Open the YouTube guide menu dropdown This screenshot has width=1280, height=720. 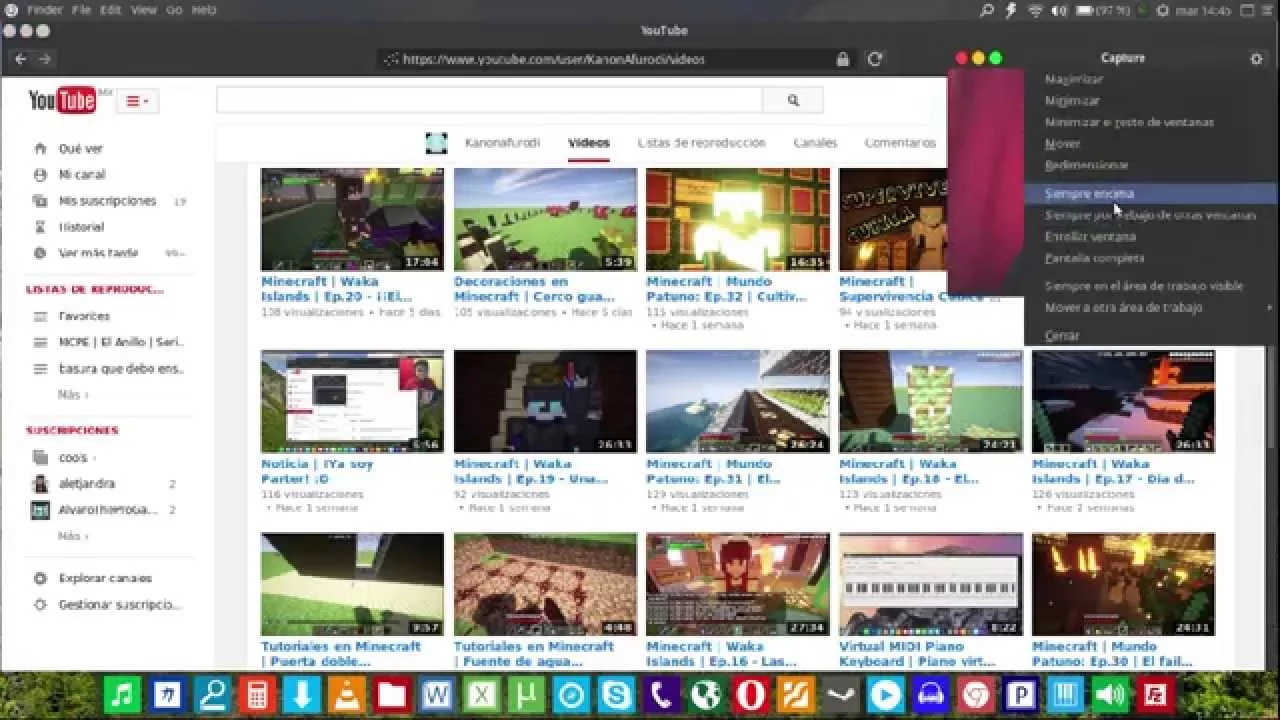click(x=137, y=101)
